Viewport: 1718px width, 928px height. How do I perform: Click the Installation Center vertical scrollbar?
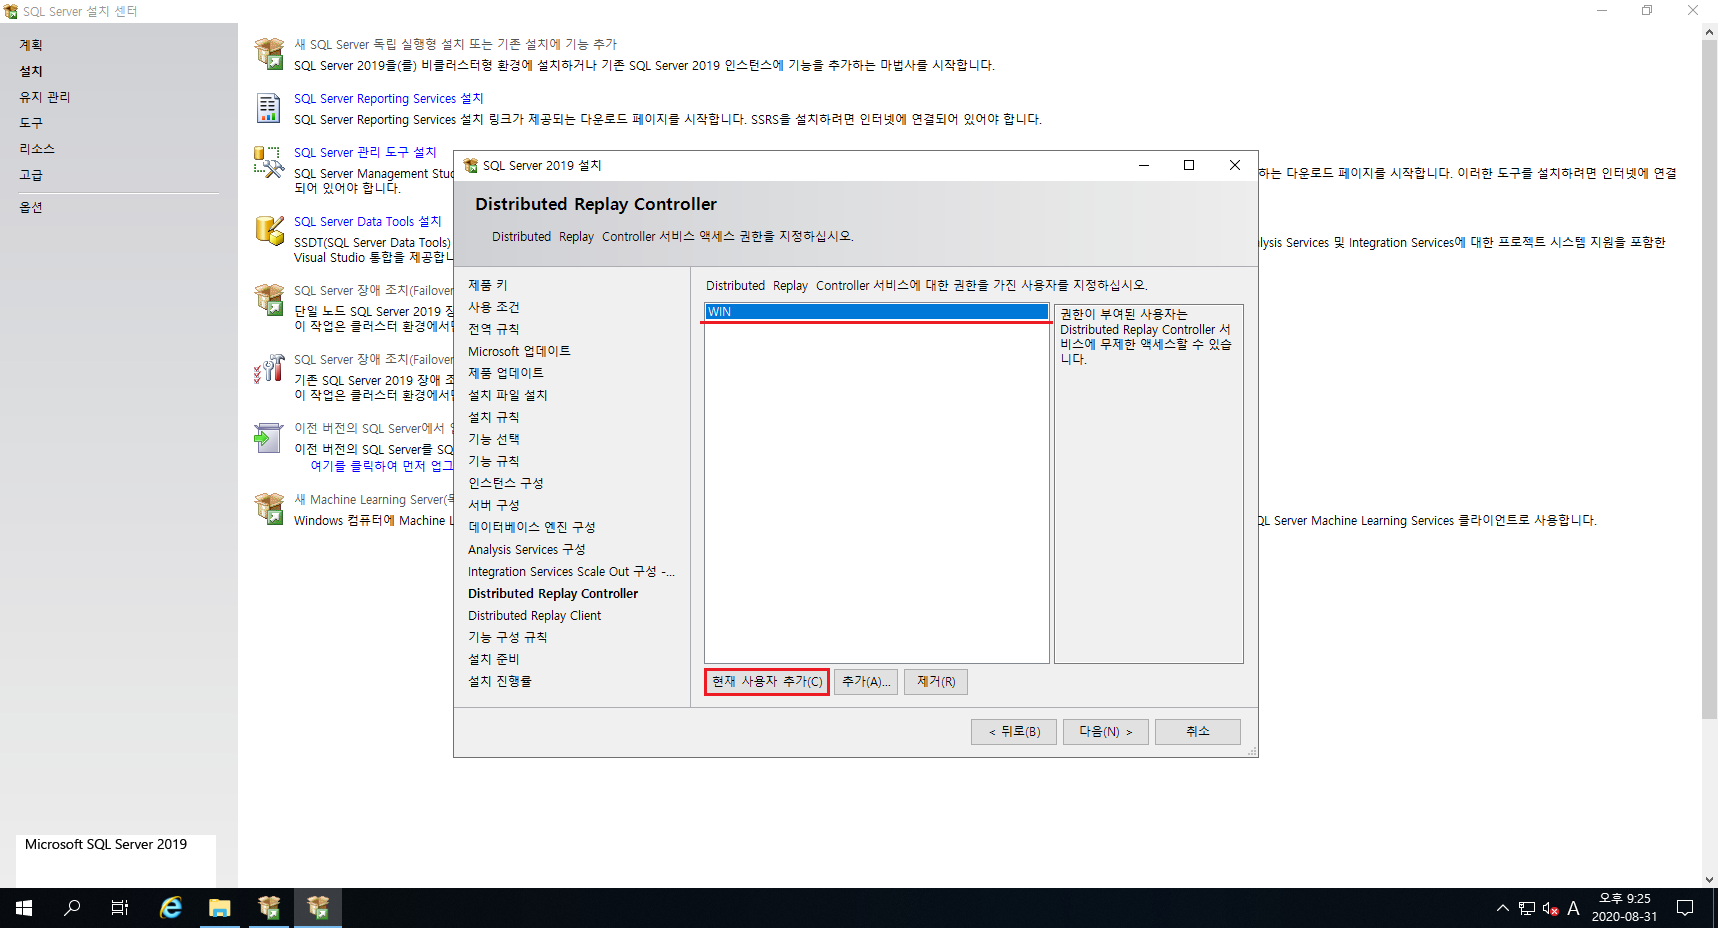(x=1709, y=380)
